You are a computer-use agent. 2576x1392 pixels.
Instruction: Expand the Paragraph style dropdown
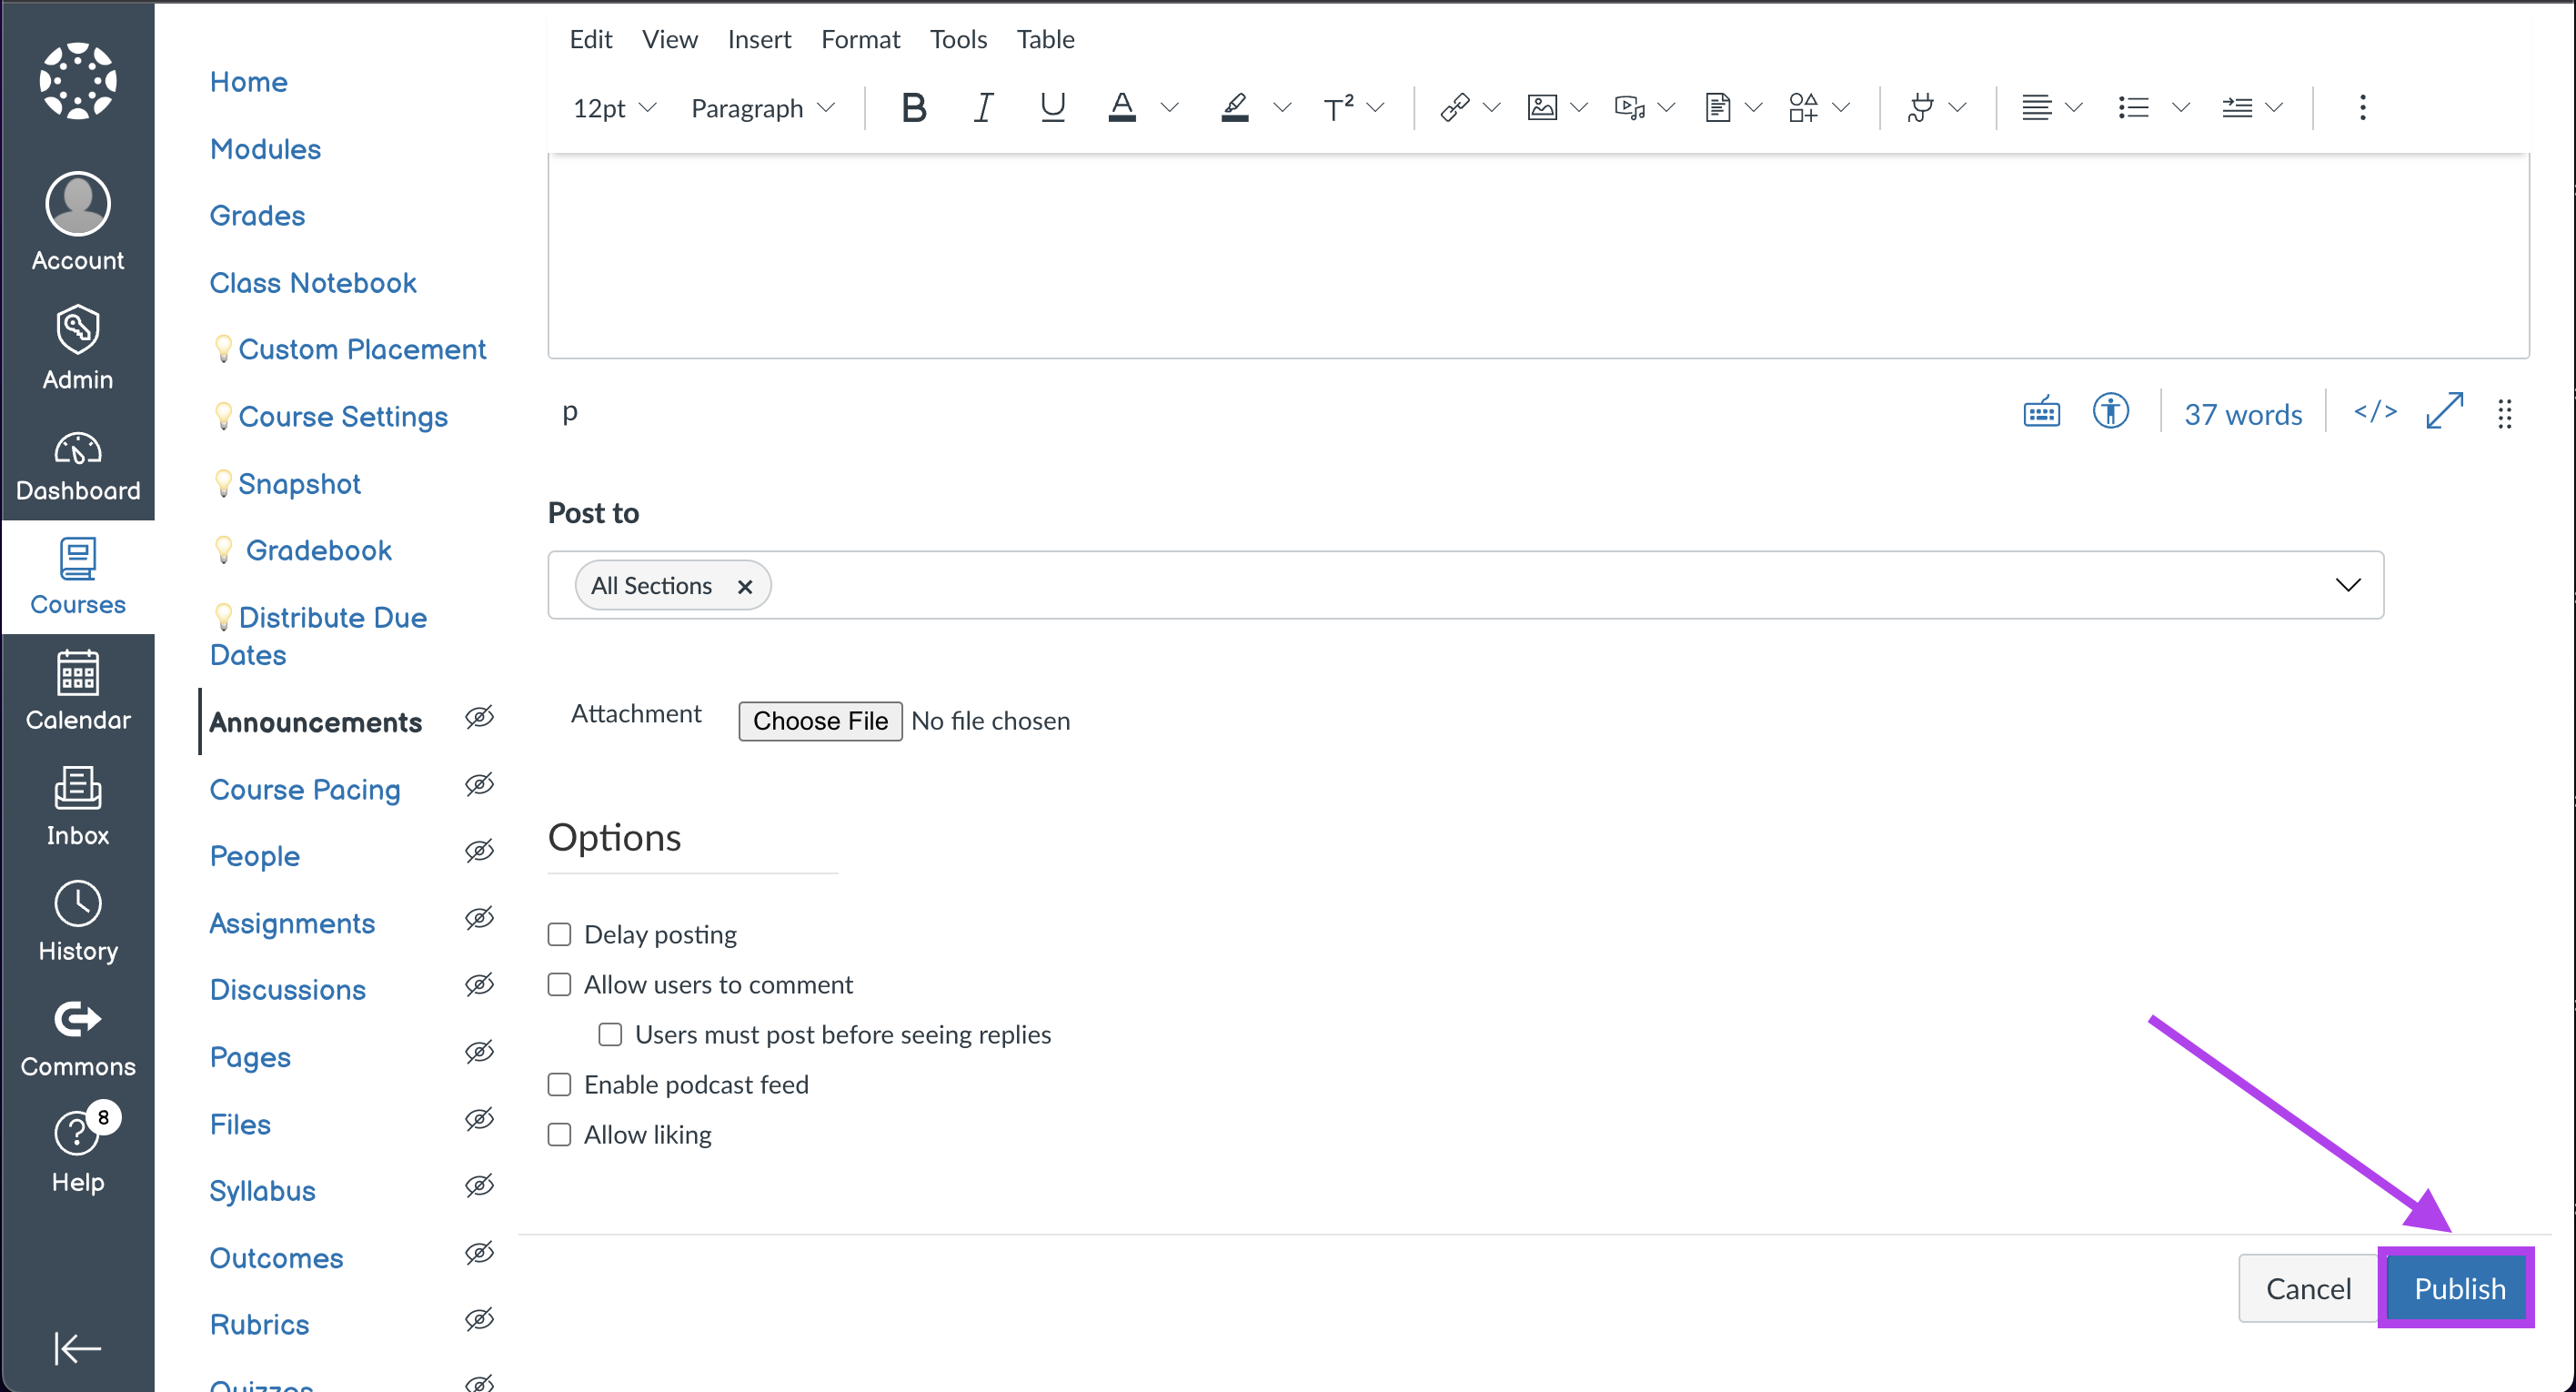[x=764, y=108]
